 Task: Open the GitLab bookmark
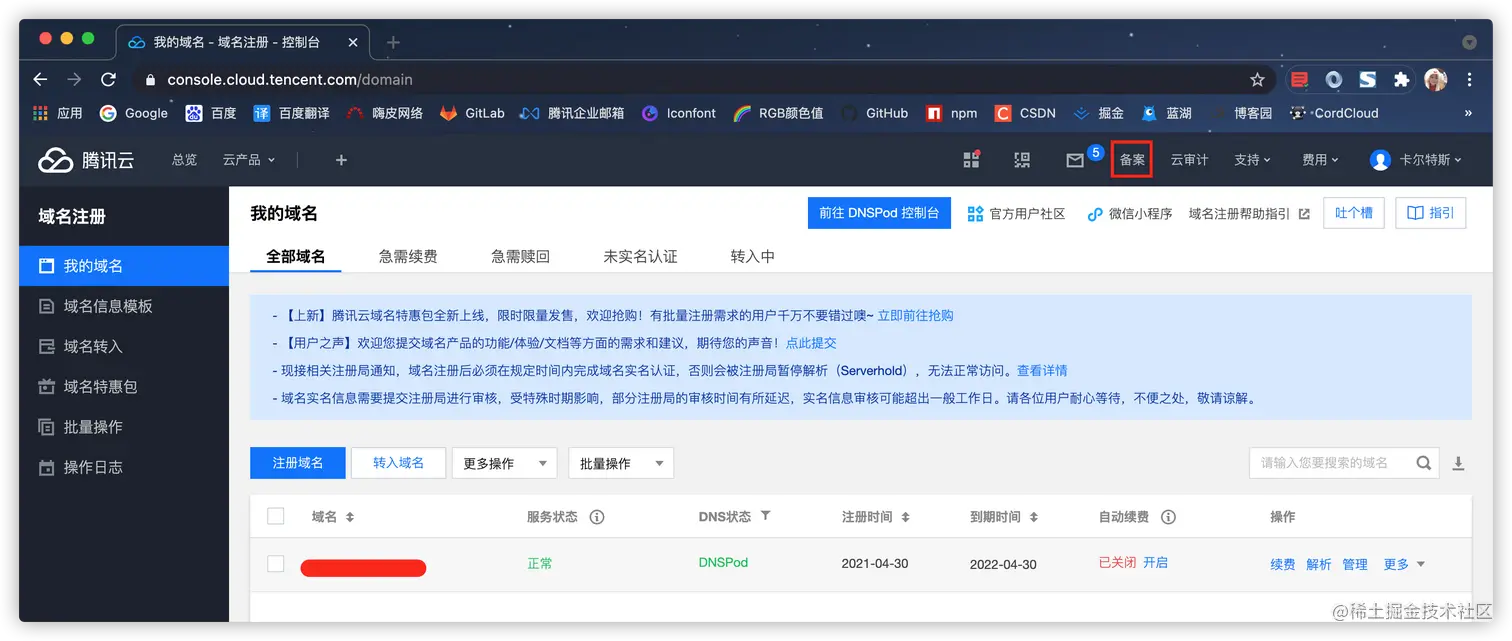tap(472, 113)
